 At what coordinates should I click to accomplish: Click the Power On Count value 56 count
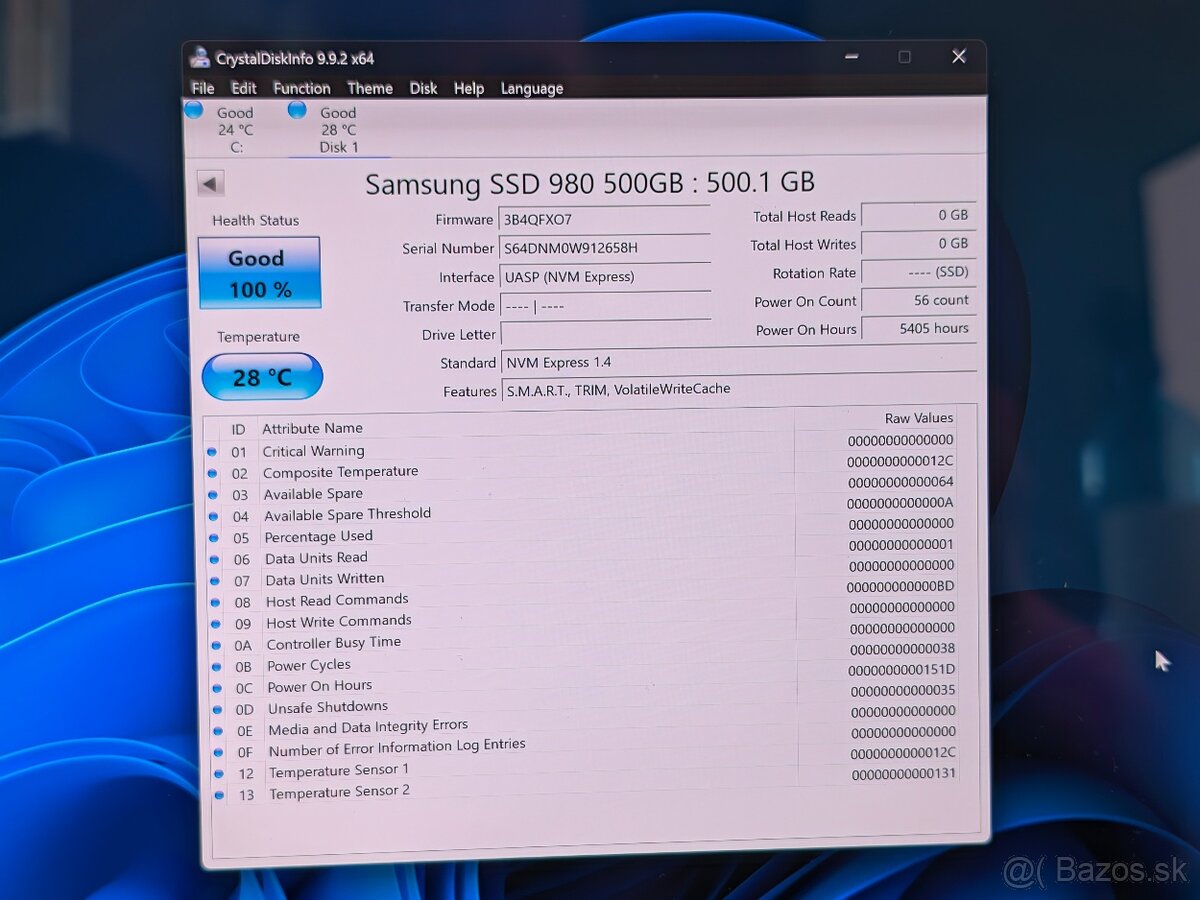coord(918,300)
